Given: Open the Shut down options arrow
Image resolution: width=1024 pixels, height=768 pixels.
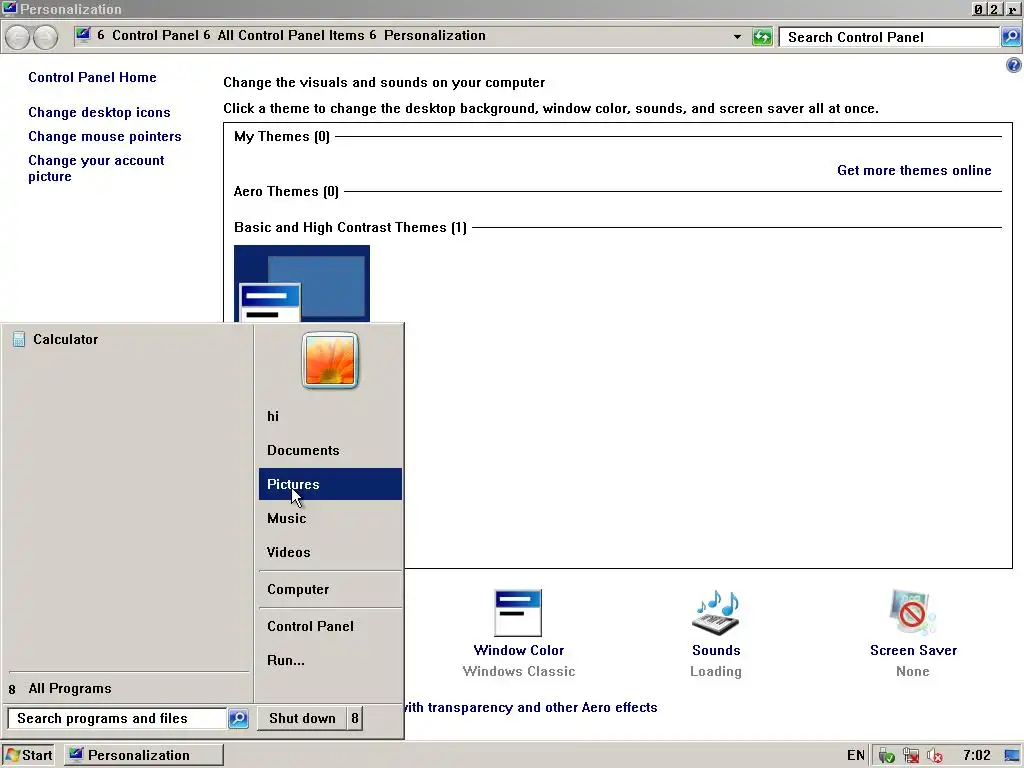Looking at the screenshot, I should (355, 718).
